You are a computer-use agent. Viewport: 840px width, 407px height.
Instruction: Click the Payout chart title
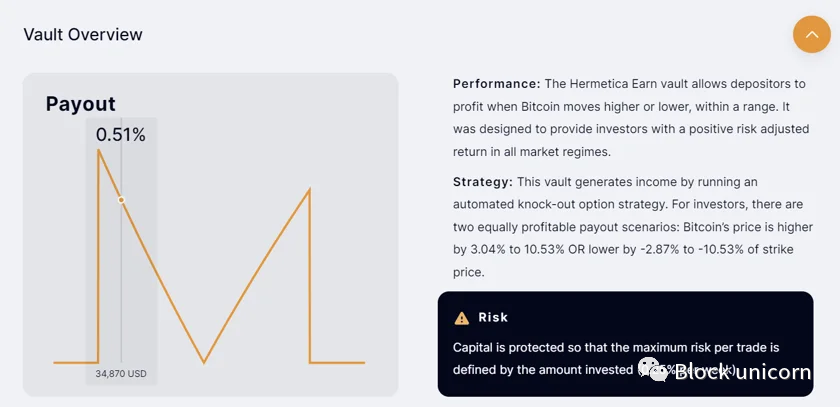coord(81,104)
